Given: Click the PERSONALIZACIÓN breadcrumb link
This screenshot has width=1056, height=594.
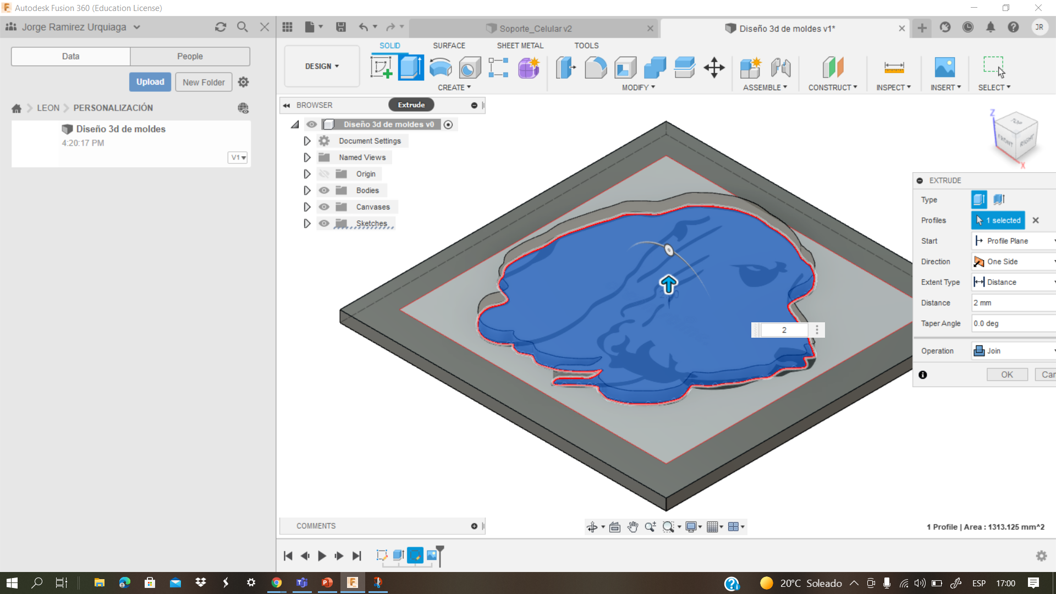Looking at the screenshot, I should point(113,108).
